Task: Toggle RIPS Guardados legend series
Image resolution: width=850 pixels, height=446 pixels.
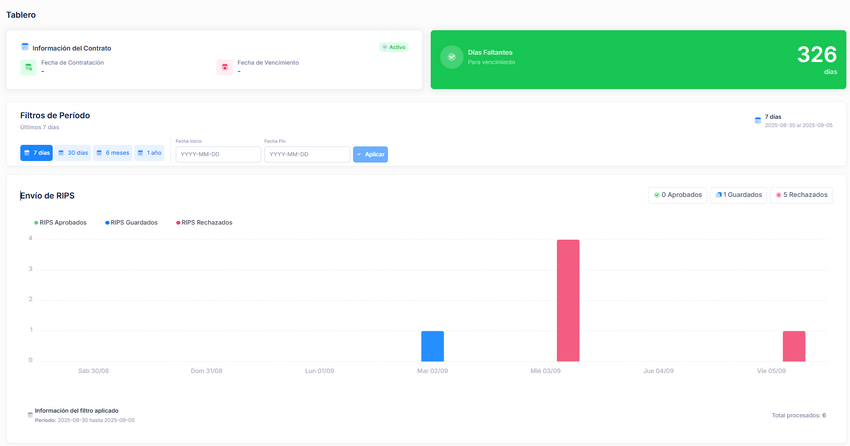Action: click(131, 222)
